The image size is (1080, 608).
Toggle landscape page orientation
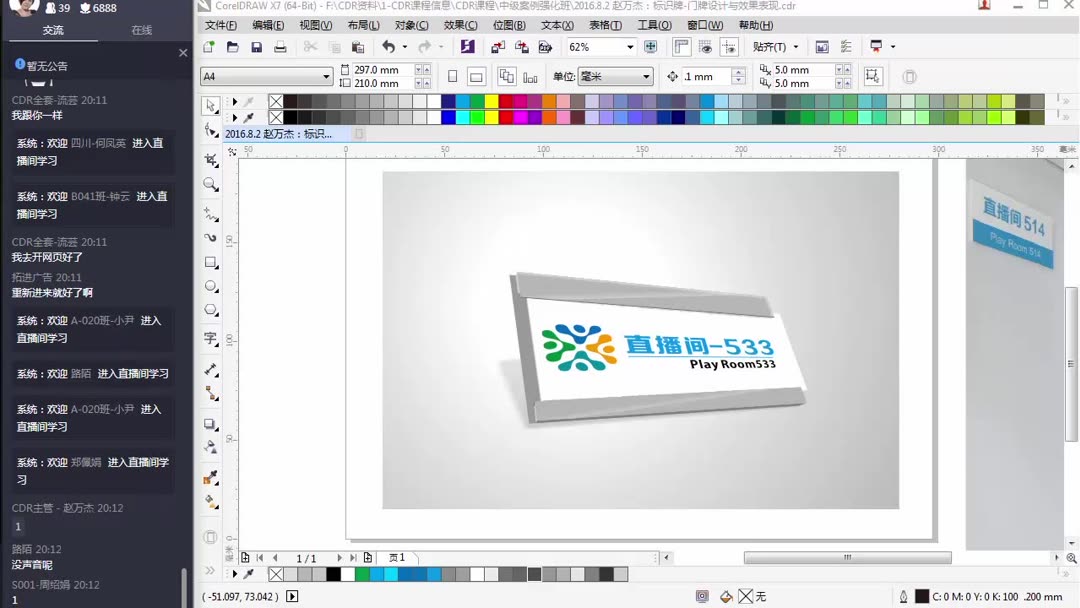pyautogui.click(x=477, y=76)
